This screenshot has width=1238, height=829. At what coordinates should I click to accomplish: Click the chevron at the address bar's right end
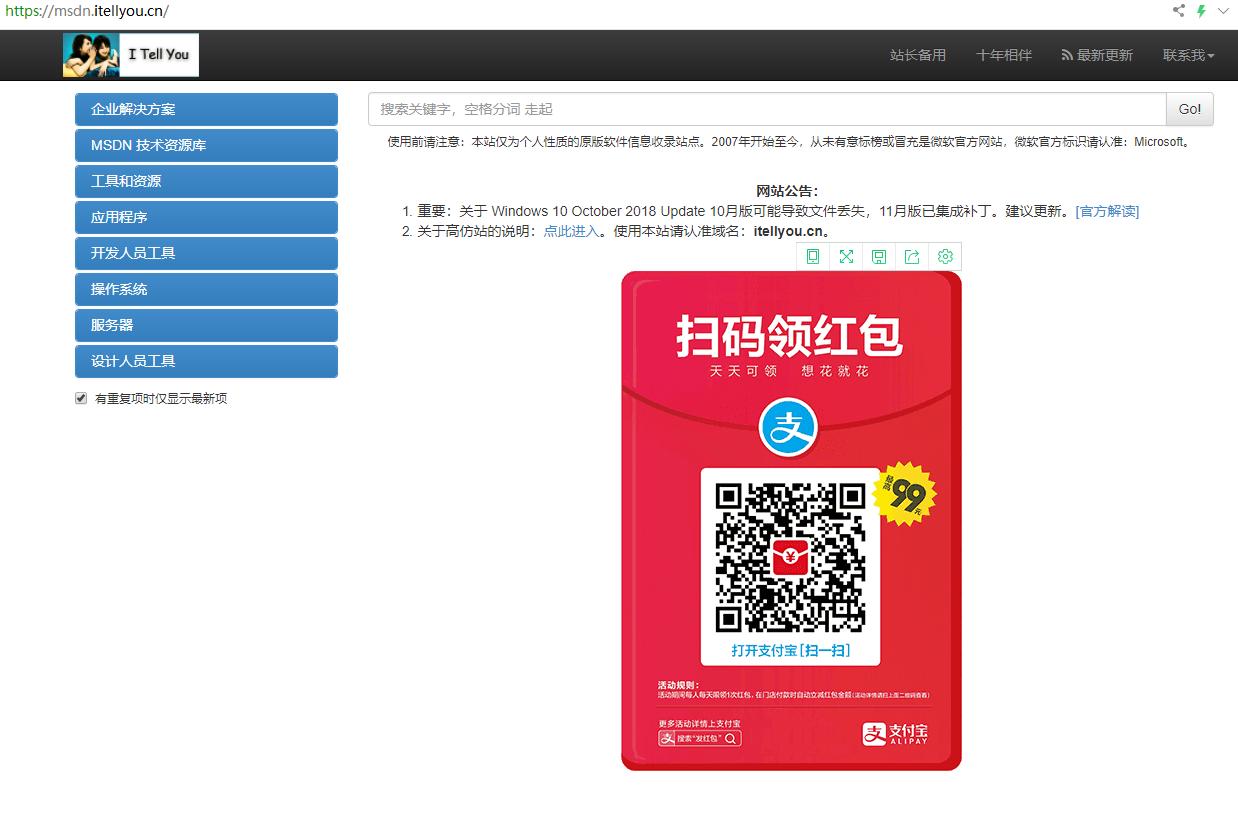(1223, 11)
